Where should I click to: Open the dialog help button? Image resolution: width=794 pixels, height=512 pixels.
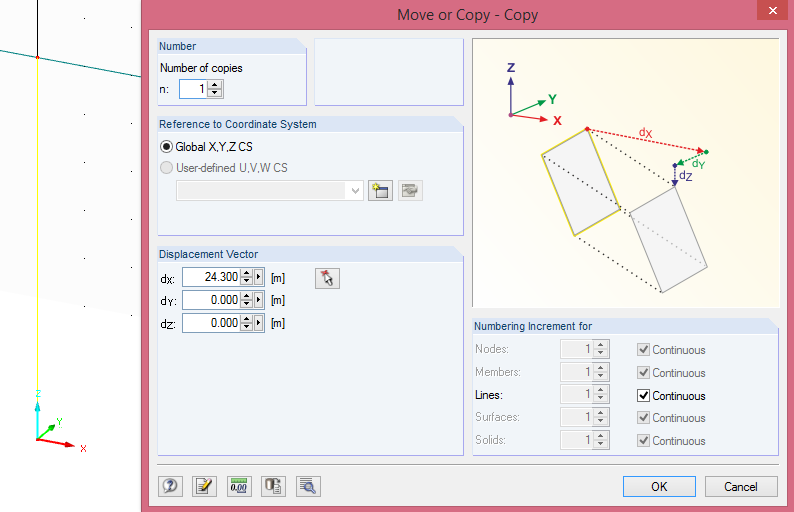(x=170, y=486)
